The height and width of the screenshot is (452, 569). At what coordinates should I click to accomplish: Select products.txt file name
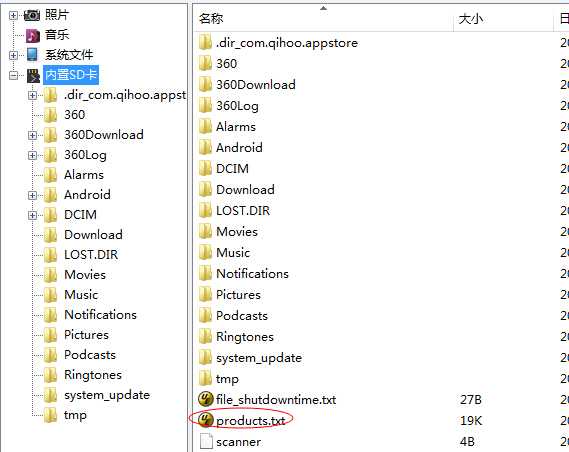point(251,421)
